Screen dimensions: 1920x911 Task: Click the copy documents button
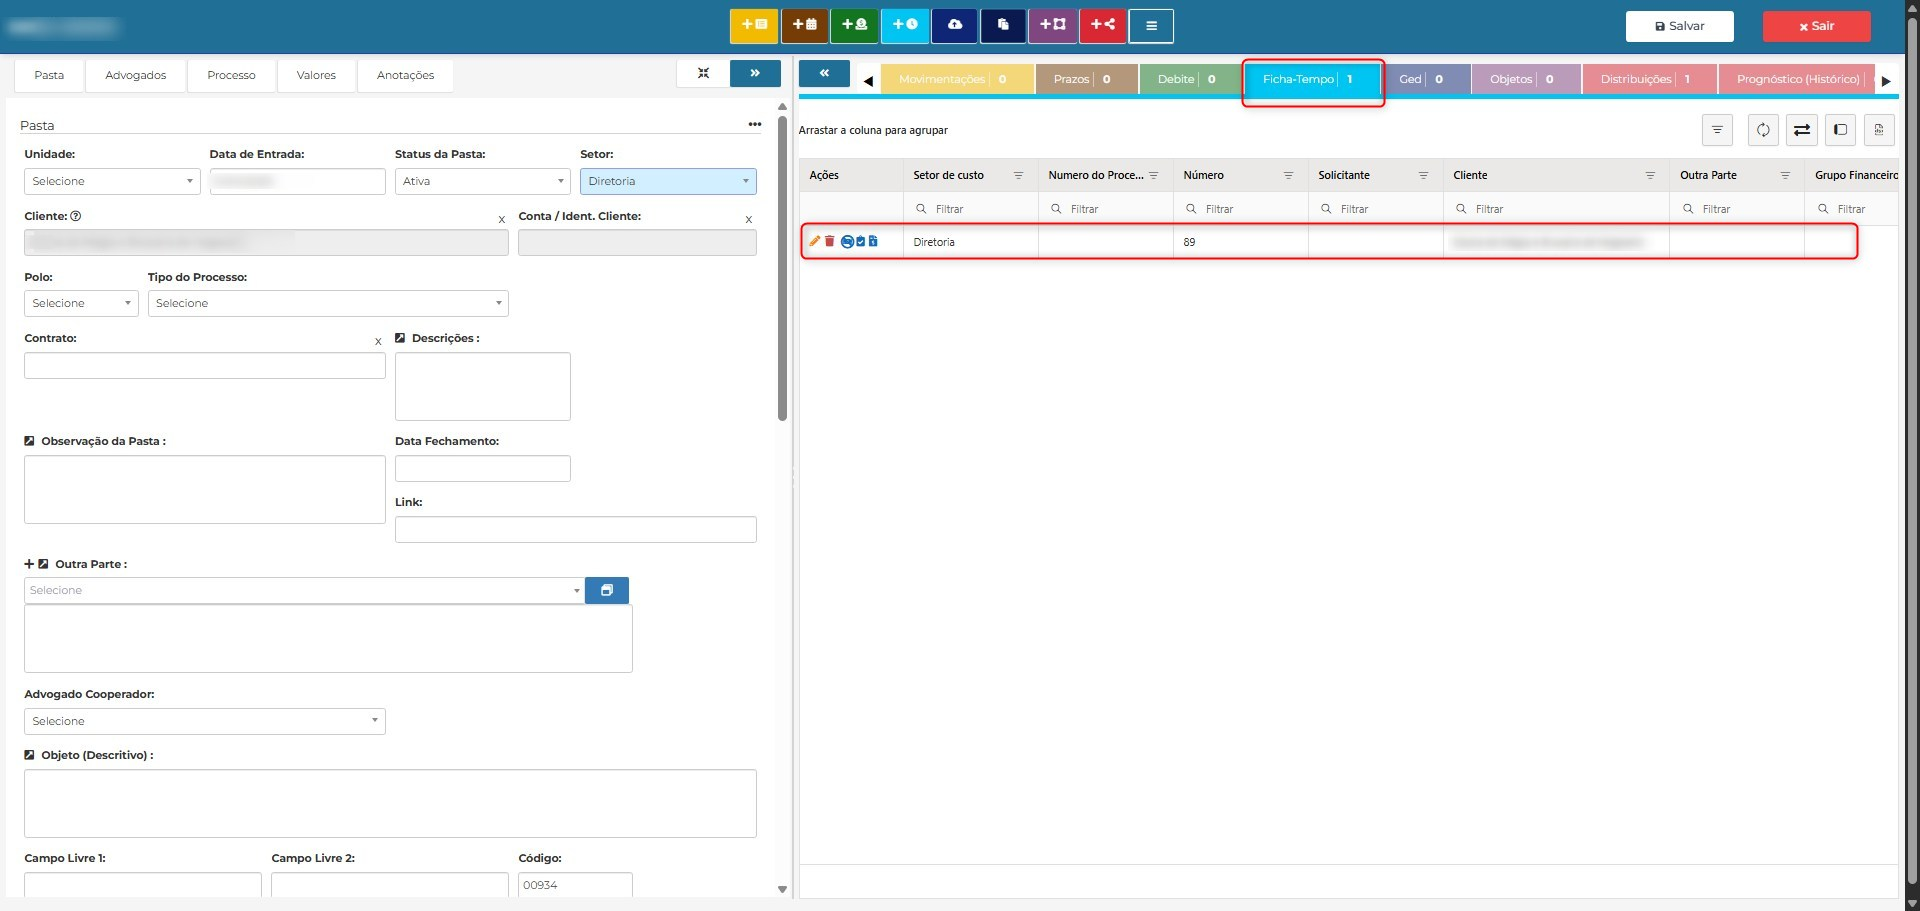coord(1003,26)
